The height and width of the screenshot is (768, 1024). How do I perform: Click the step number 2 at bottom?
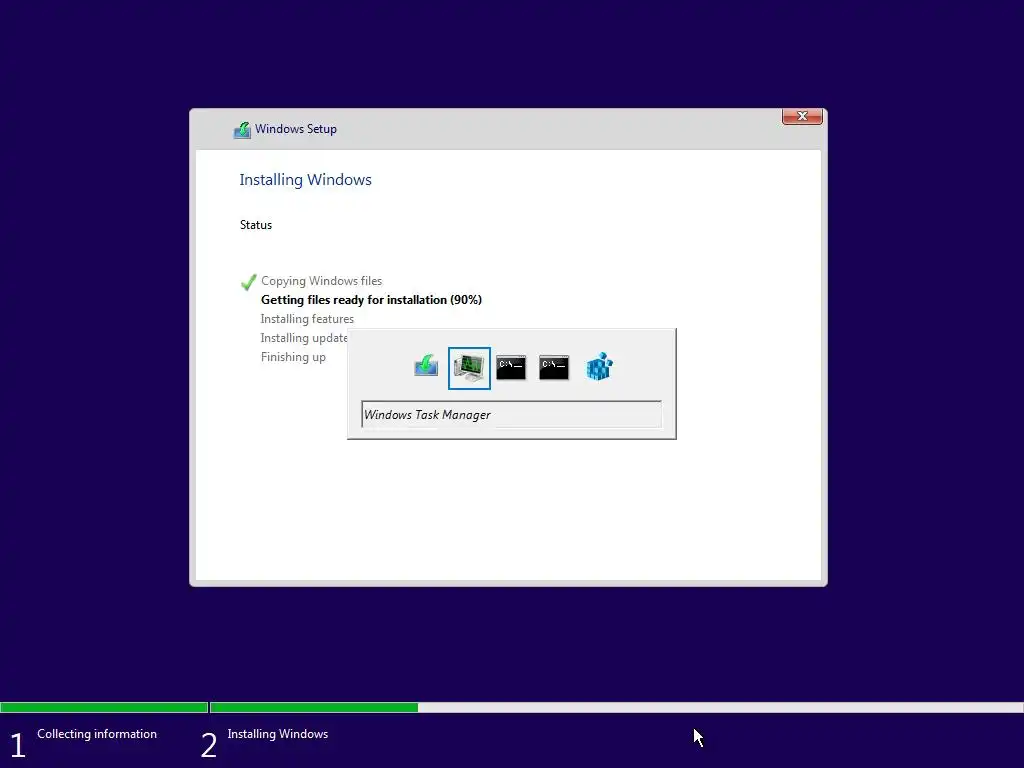tap(209, 745)
